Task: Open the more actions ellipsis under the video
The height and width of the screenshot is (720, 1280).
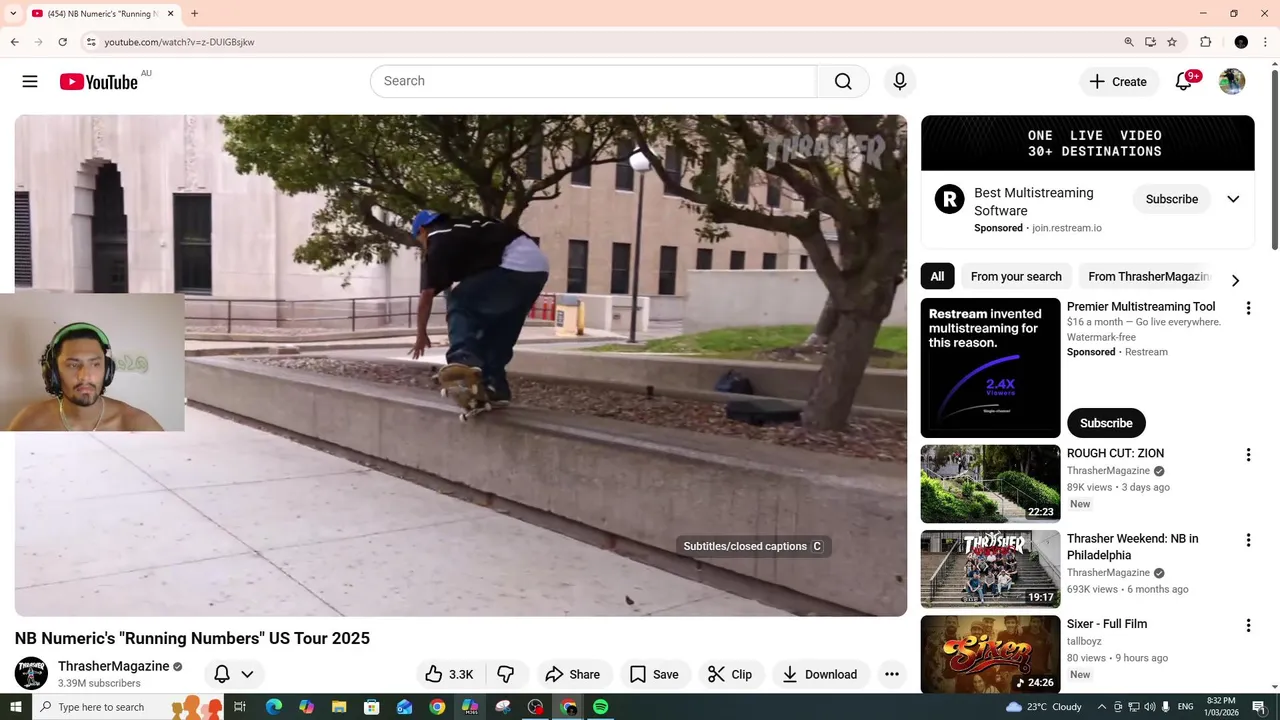Action: tap(892, 674)
